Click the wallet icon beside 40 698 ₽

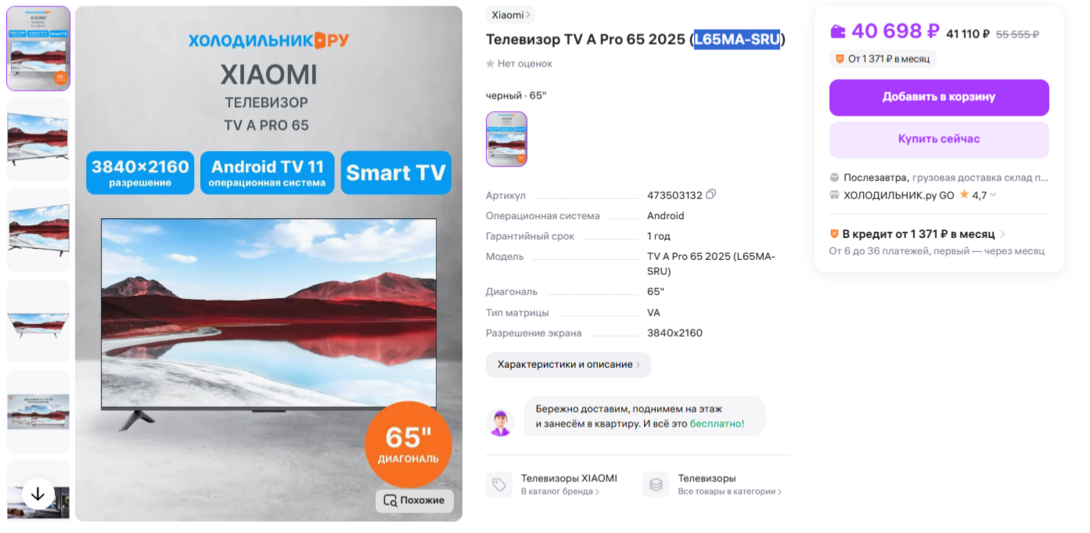pos(838,31)
